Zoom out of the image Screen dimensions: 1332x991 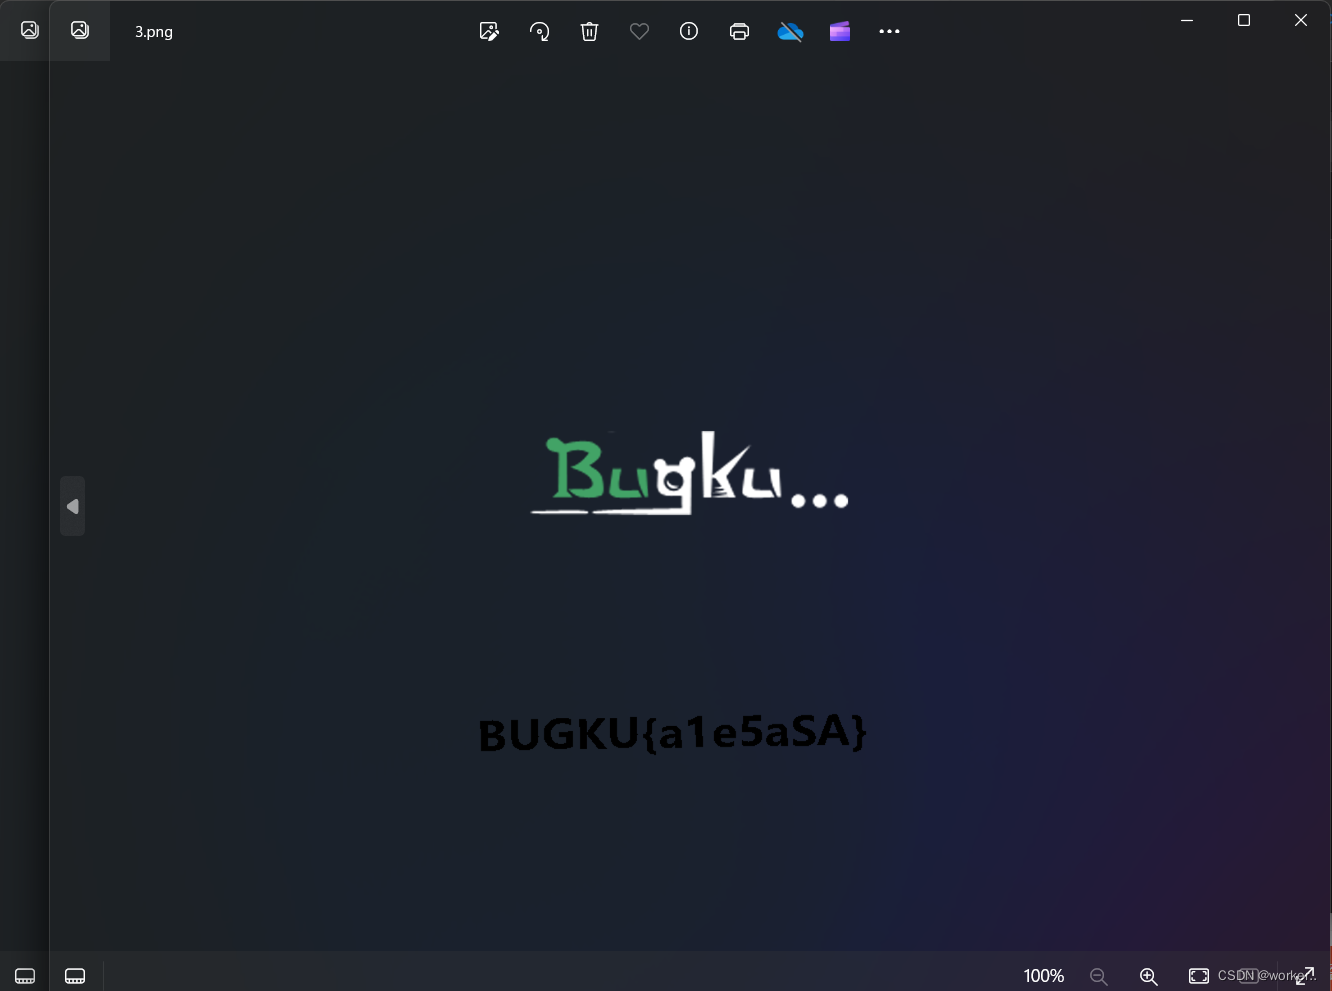tap(1099, 976)
